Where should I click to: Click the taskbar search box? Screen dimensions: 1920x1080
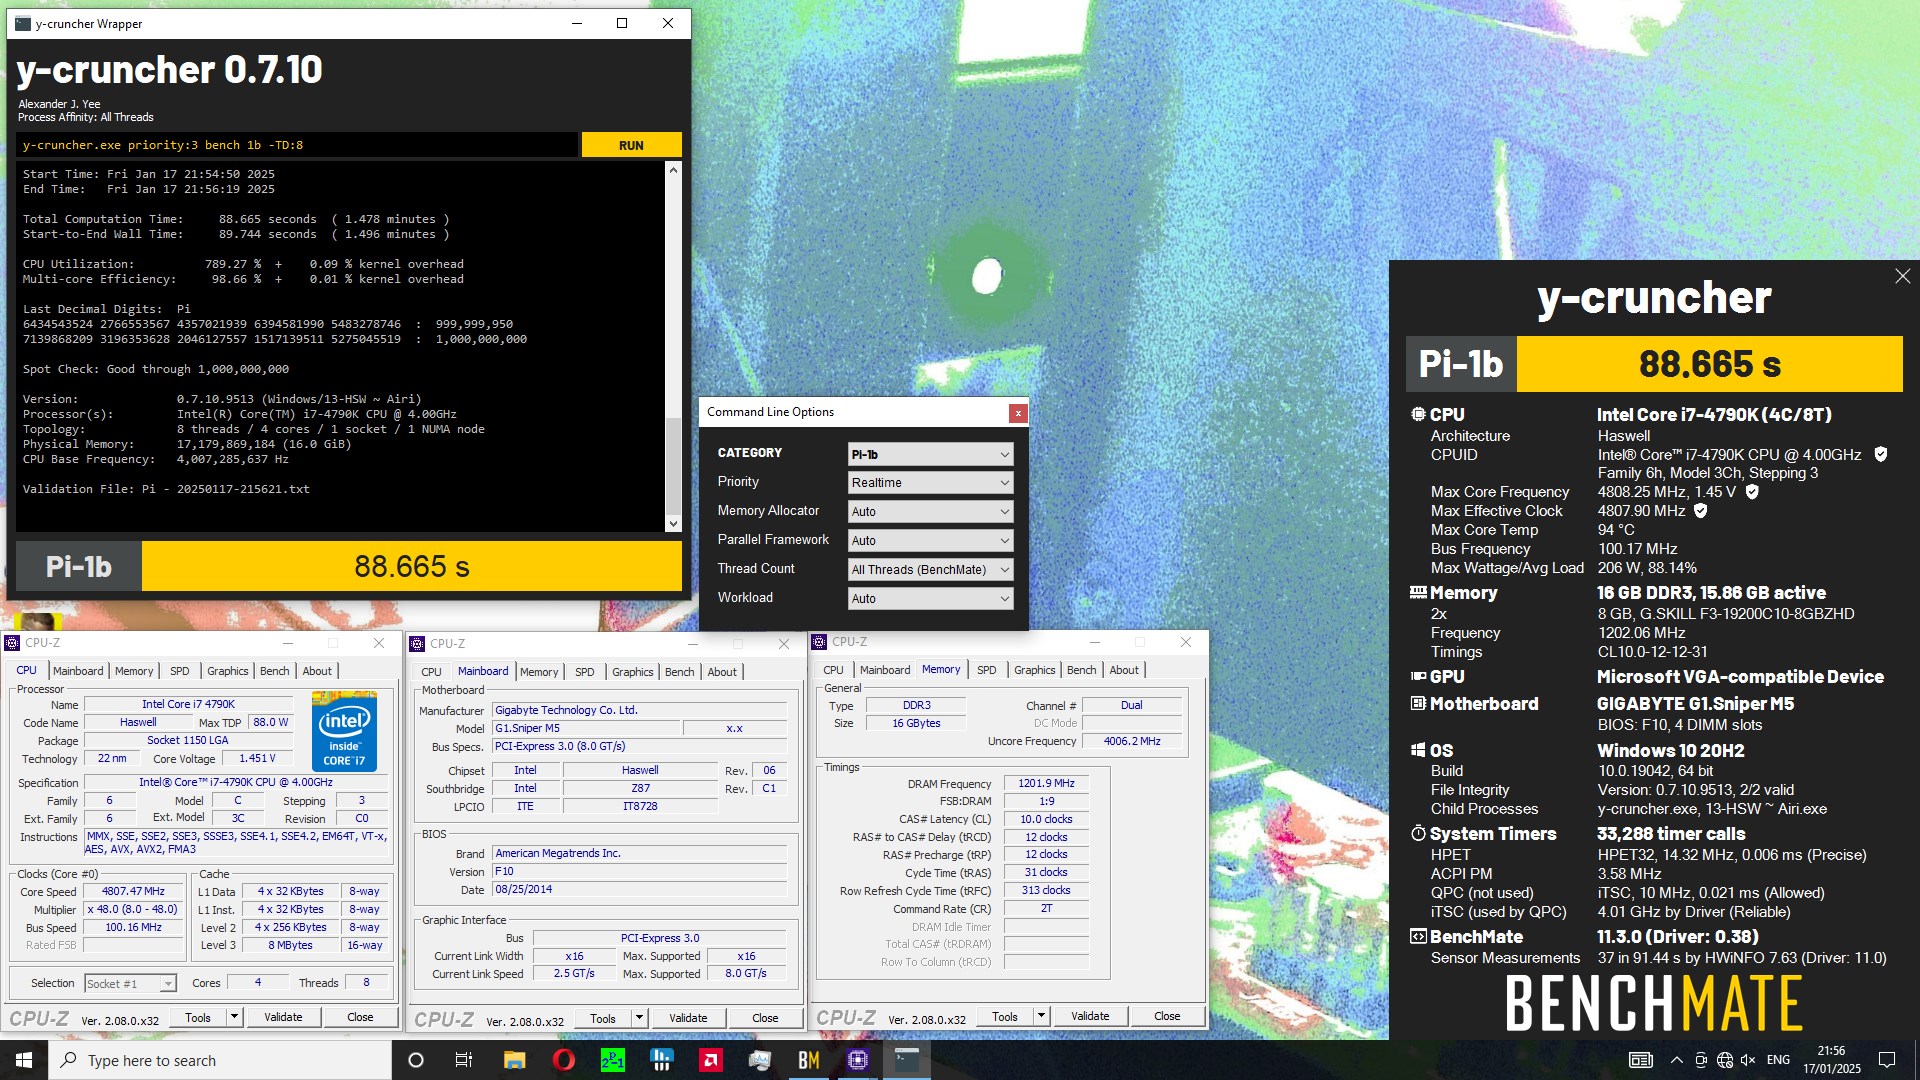pyautogui.click(x=220, y=1060)
